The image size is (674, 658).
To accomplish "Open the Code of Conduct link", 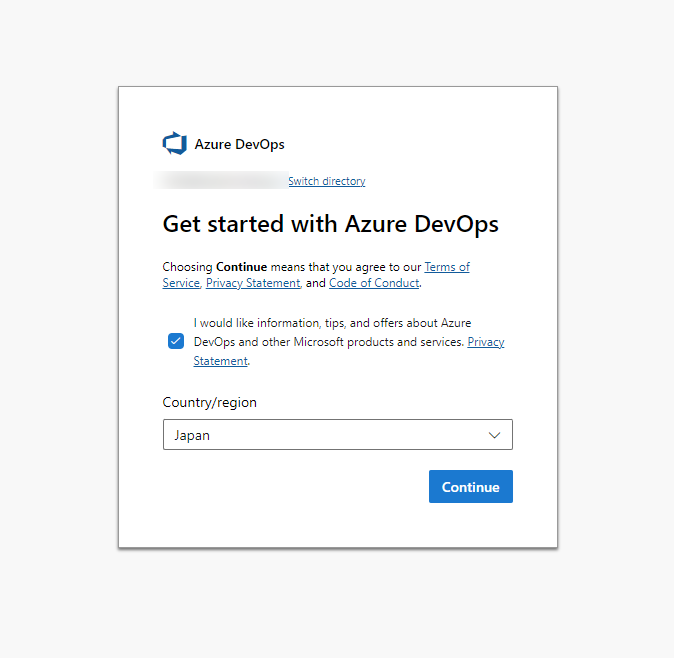I will [374, 283].
